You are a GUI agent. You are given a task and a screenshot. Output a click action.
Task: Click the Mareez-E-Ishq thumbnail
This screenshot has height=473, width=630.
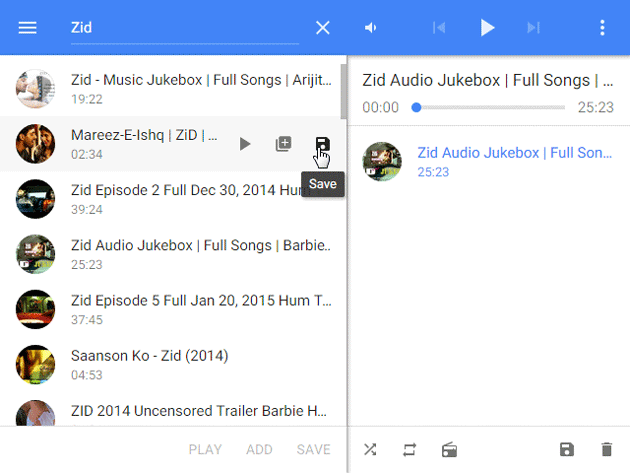35,144
